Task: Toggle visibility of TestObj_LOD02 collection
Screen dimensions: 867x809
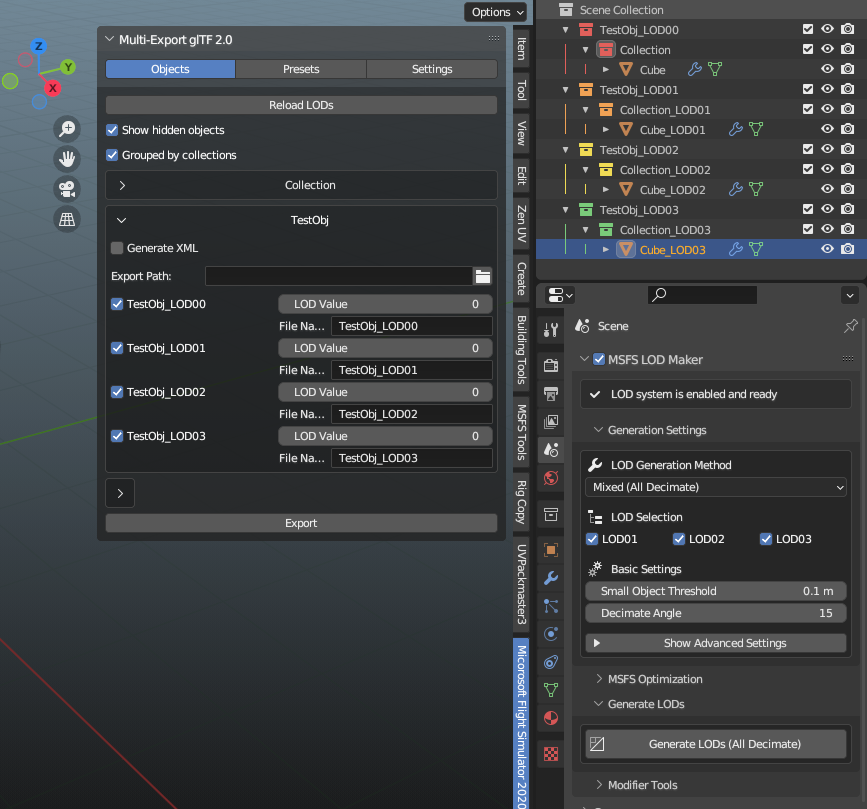Action: point(827,149)
